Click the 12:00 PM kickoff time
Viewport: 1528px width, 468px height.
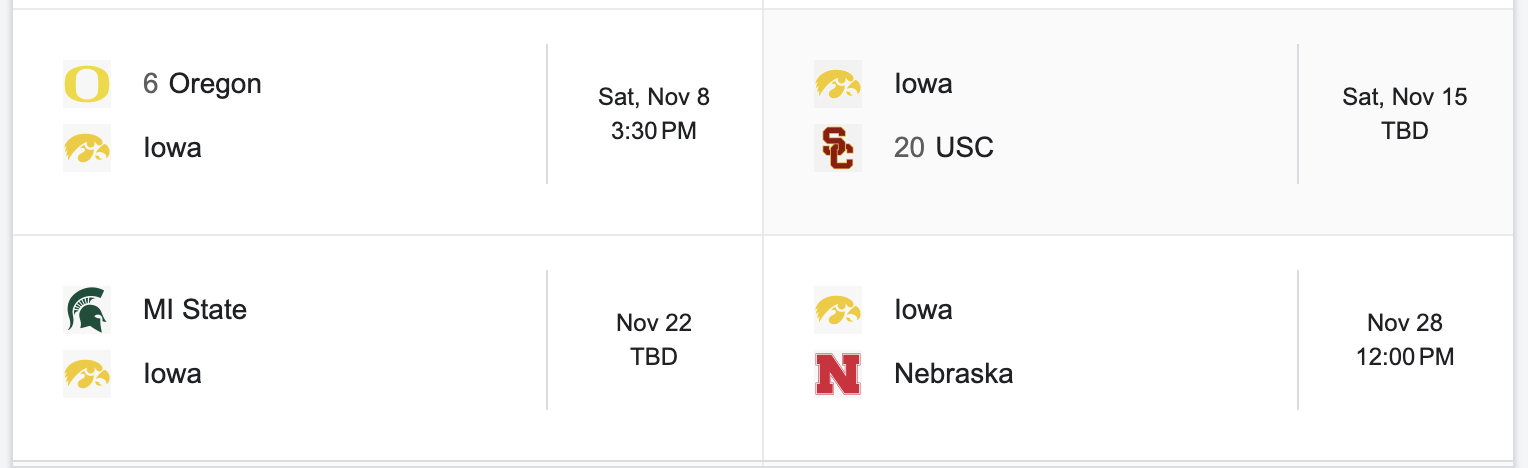1405,357
